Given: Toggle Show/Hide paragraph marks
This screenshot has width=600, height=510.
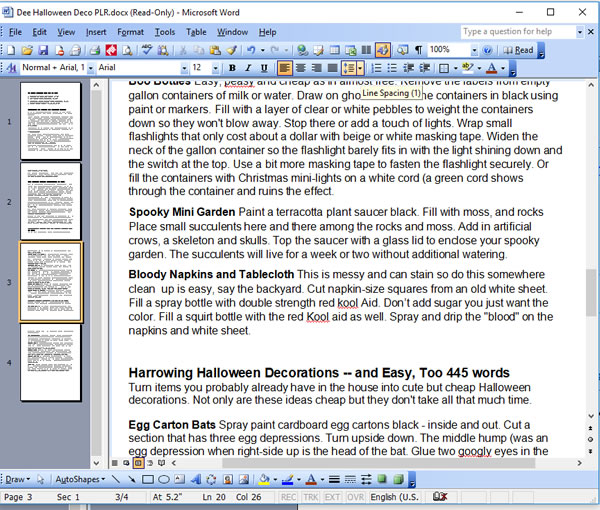Looking at the screenshot, I should click(419, 50).
